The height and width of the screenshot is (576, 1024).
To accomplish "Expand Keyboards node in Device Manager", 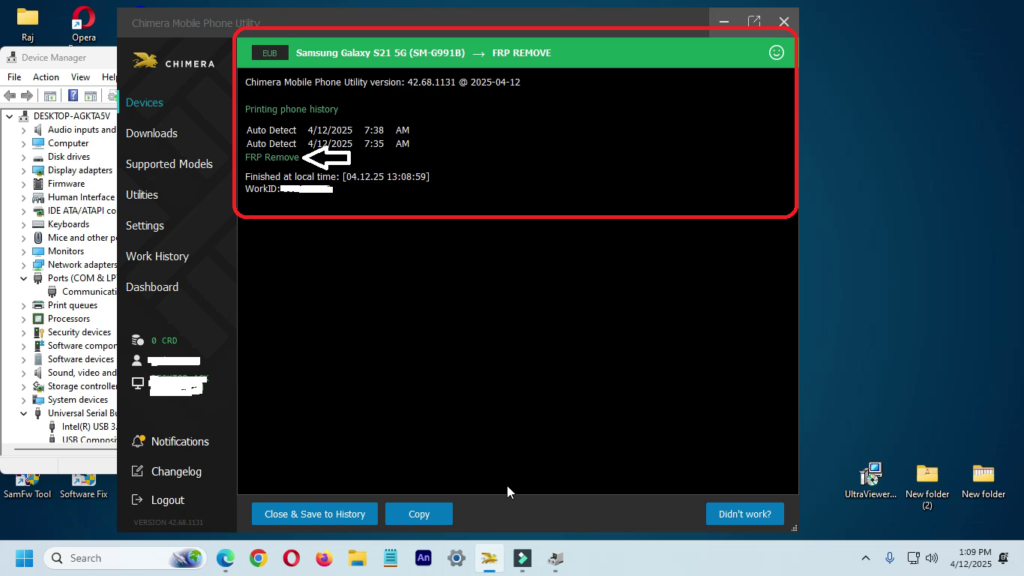I will pos(24,225).
